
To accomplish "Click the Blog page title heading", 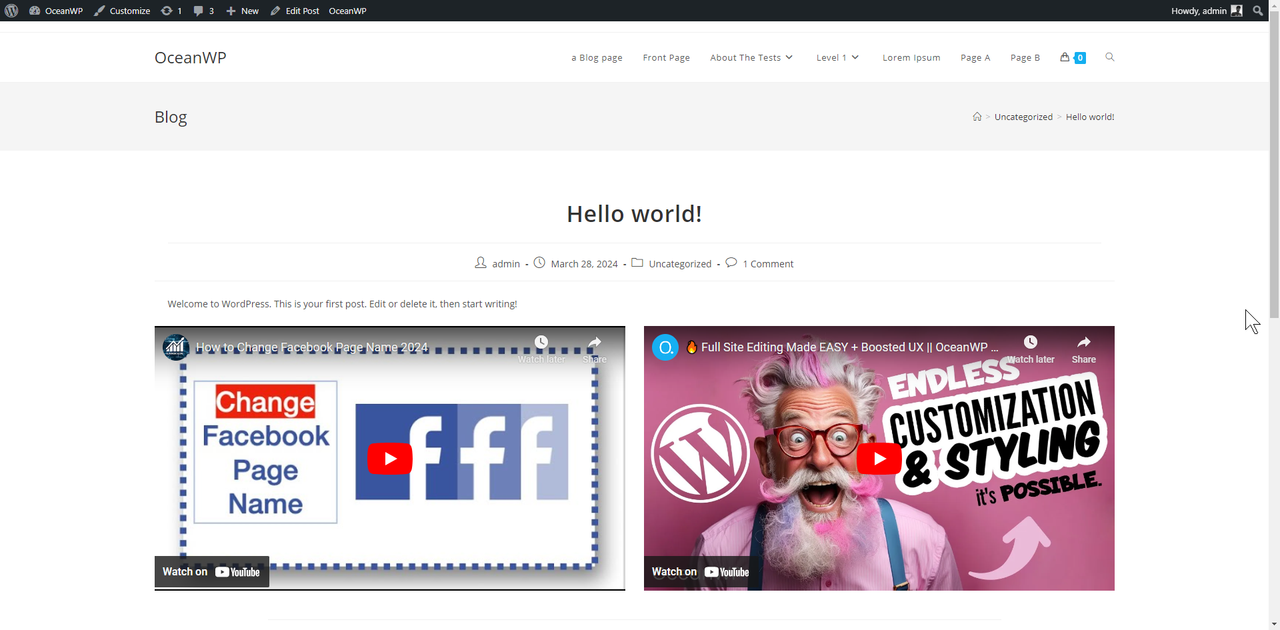I will 171,117.
